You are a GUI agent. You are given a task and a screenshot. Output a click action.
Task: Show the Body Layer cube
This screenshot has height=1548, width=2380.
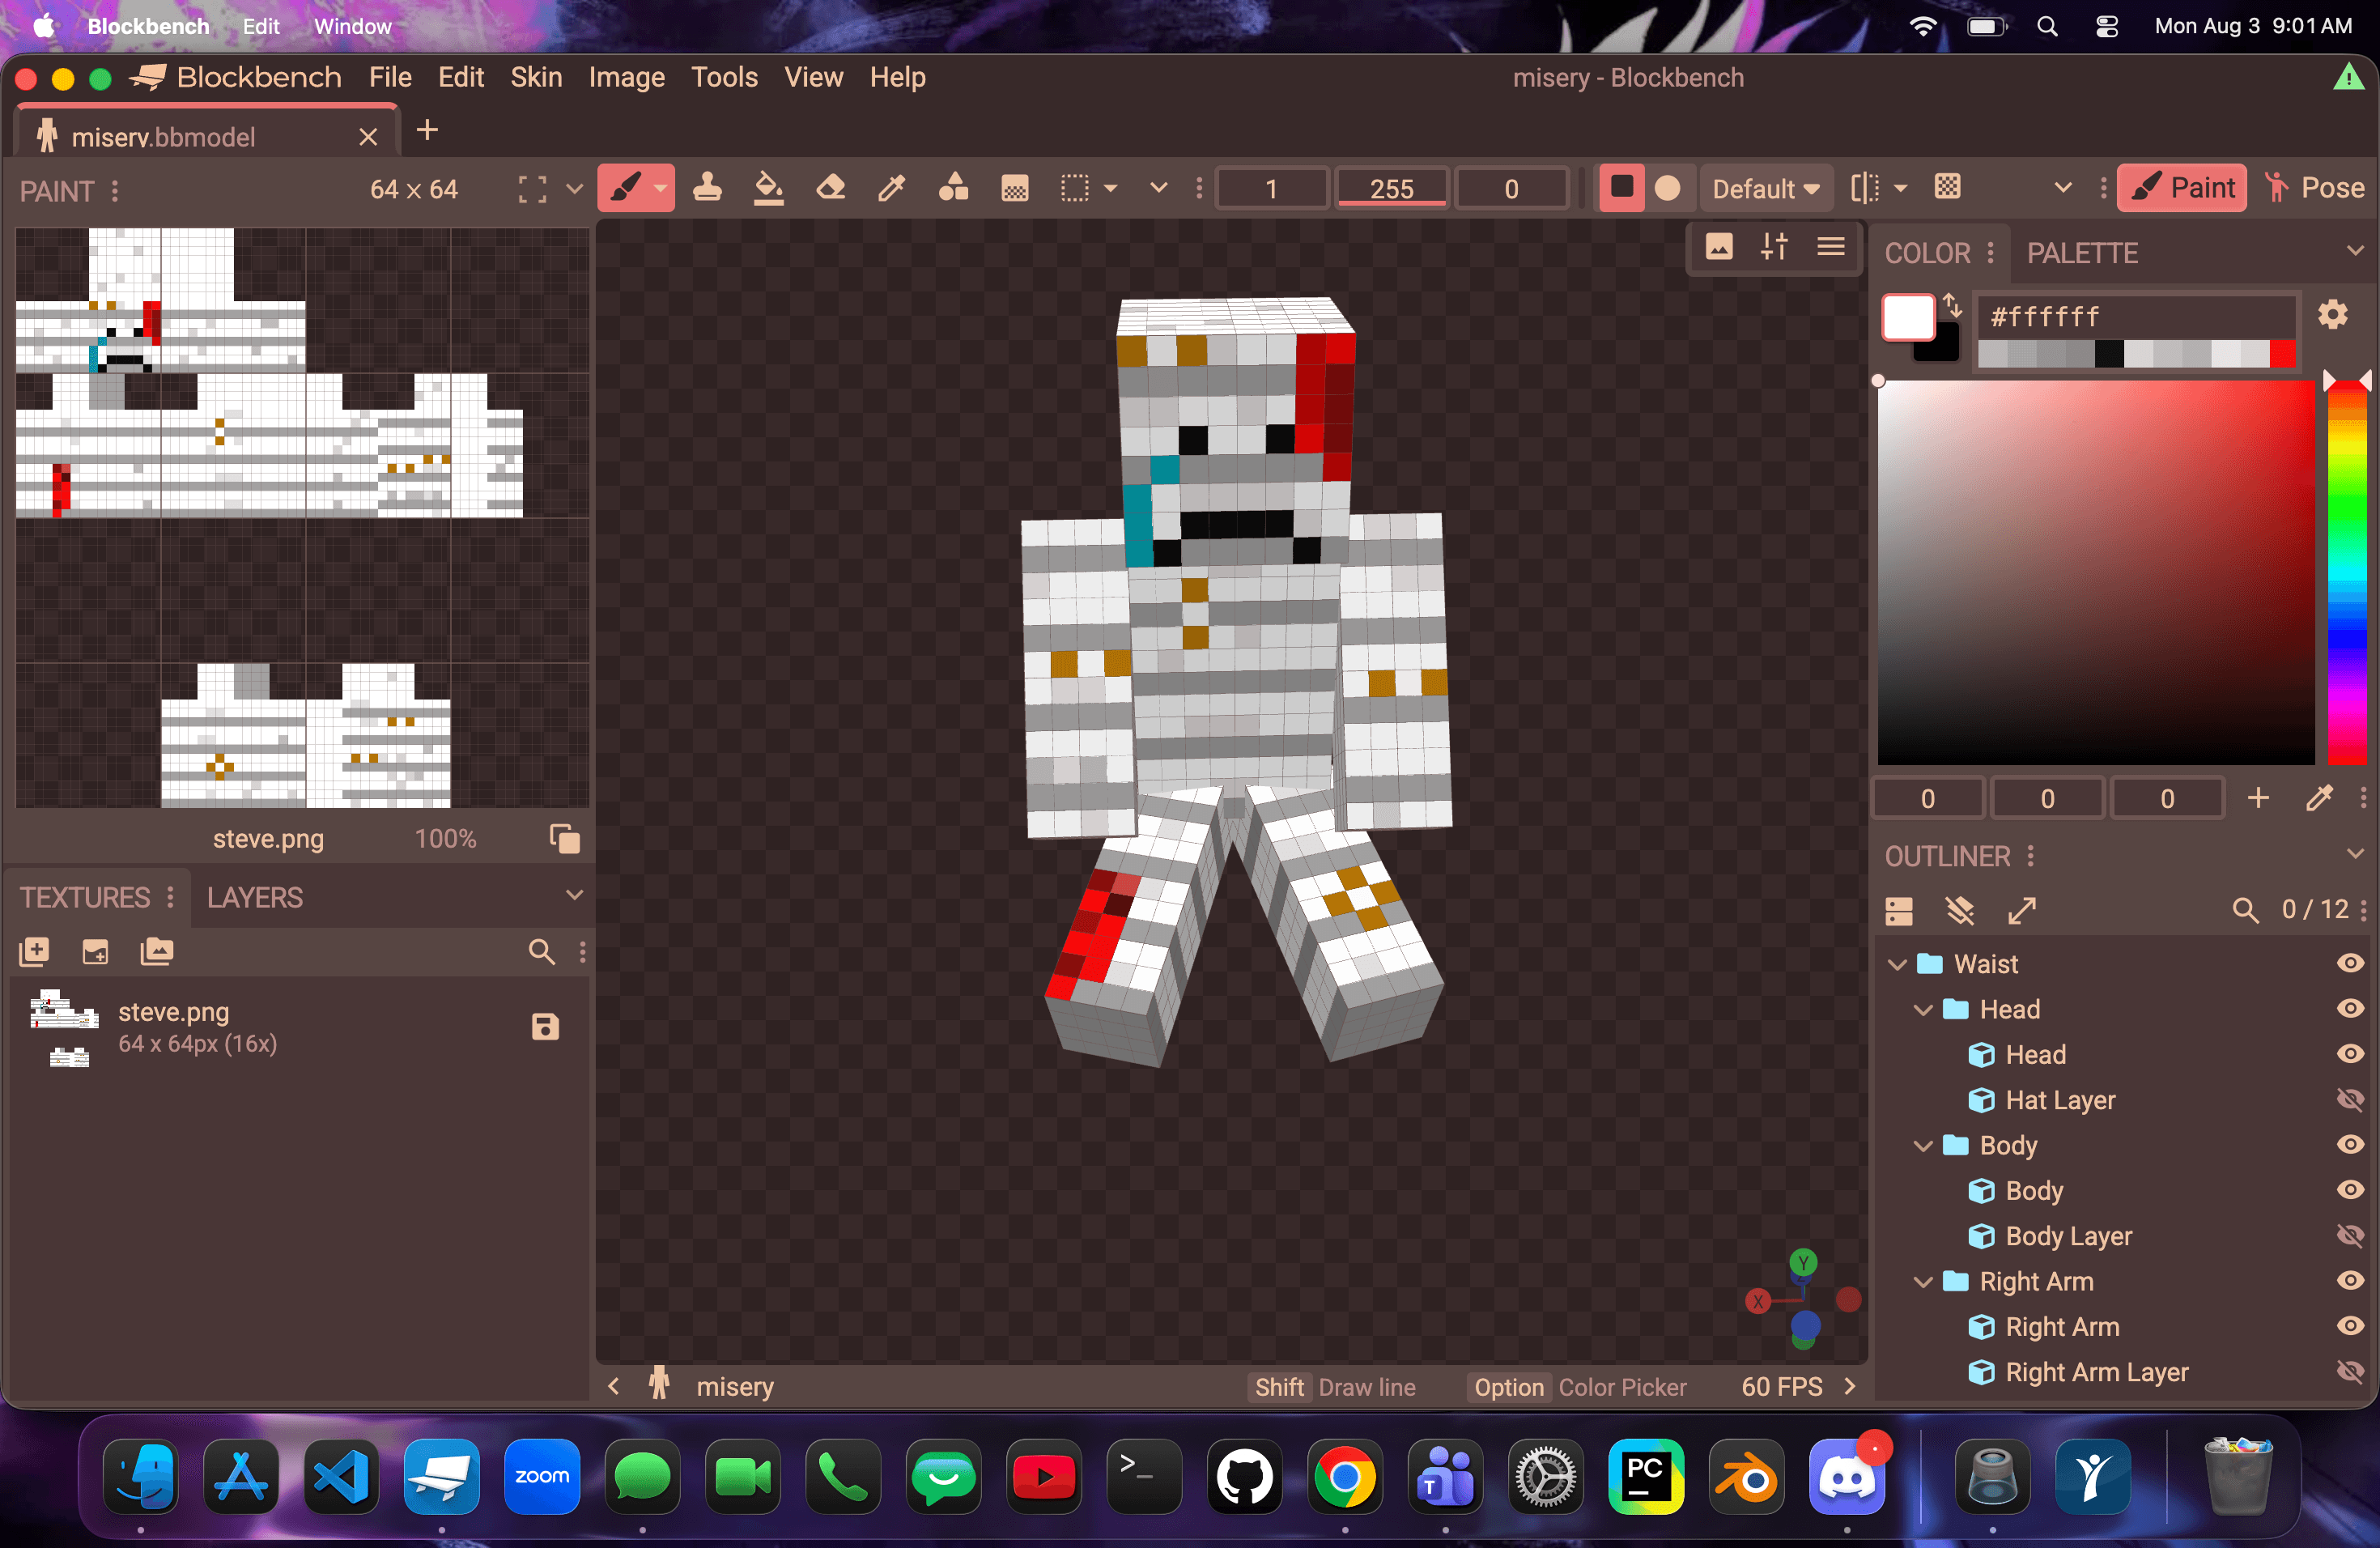click(2350, 1235)
